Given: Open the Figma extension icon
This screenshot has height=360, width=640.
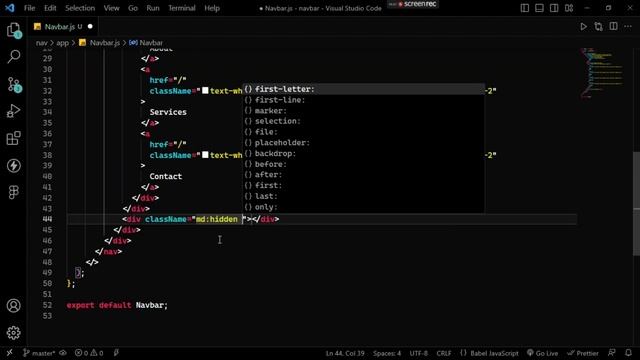Looking at the screenshot, I should coord(13,192).
